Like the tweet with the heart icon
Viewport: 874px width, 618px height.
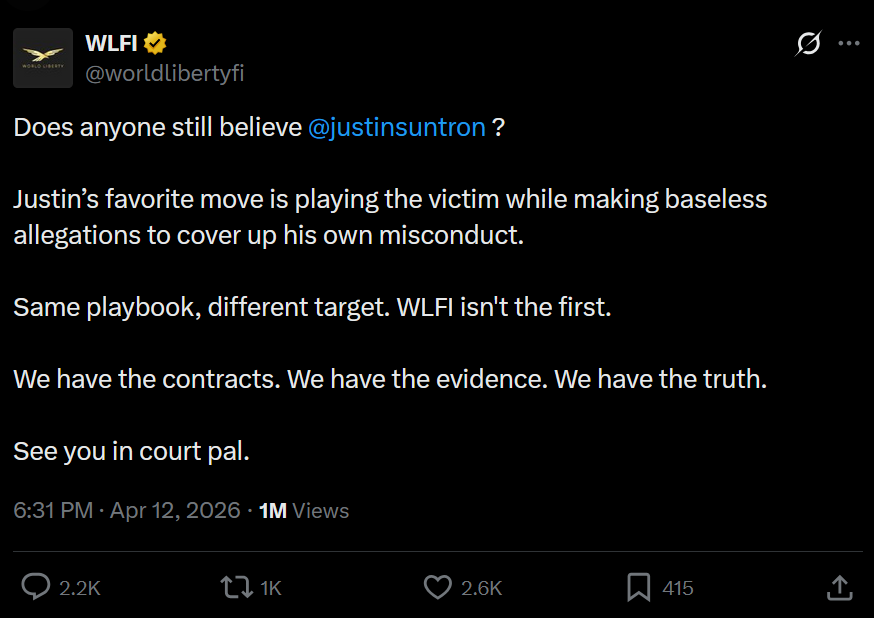(437, 587)
